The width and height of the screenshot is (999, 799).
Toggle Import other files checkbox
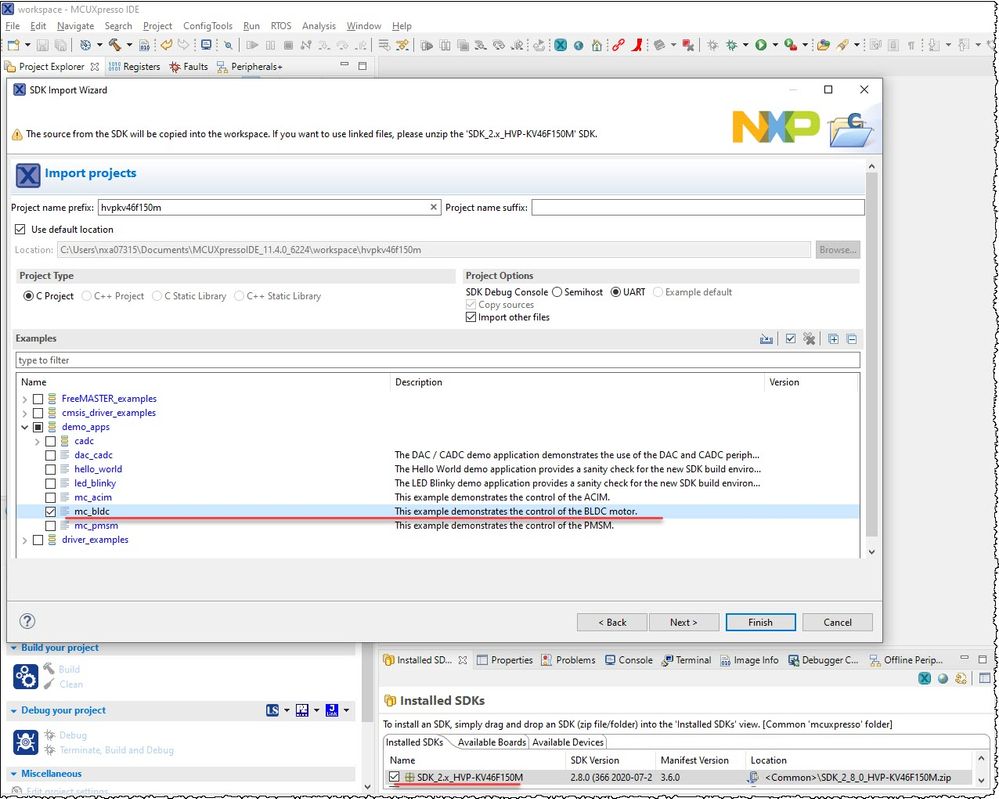(471, 317)
